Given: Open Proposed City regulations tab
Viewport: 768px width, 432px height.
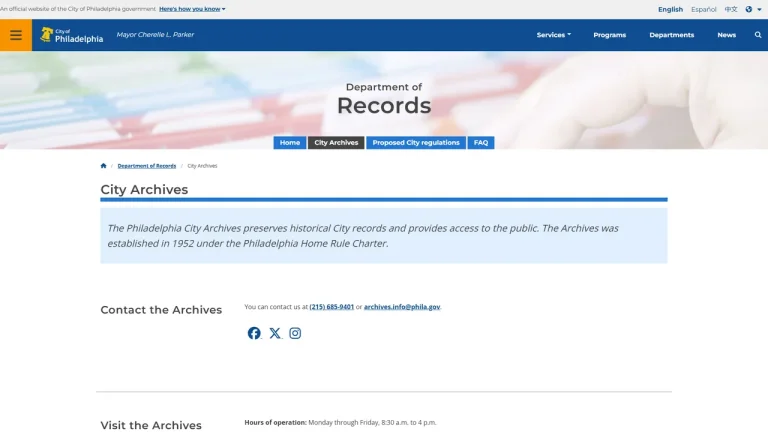Looking at the screenshot, I should point(416,143).
